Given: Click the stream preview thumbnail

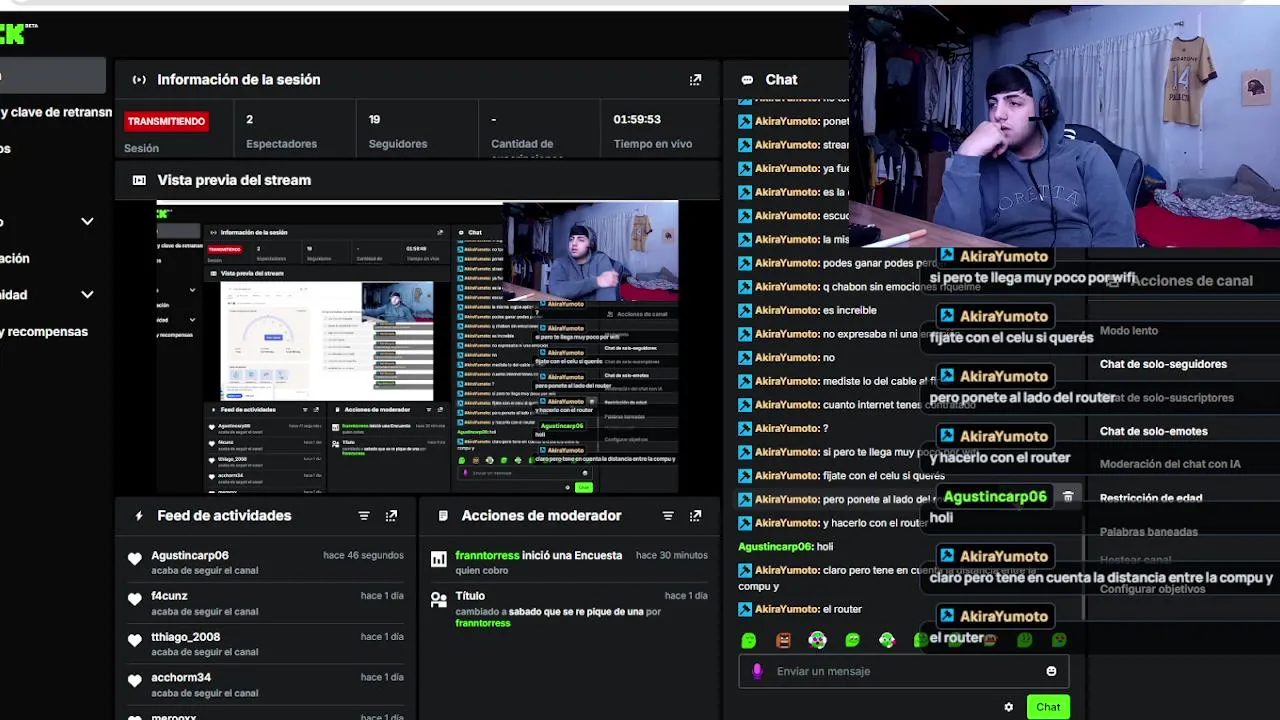Looking at the screenshot, I should point(417,346).
